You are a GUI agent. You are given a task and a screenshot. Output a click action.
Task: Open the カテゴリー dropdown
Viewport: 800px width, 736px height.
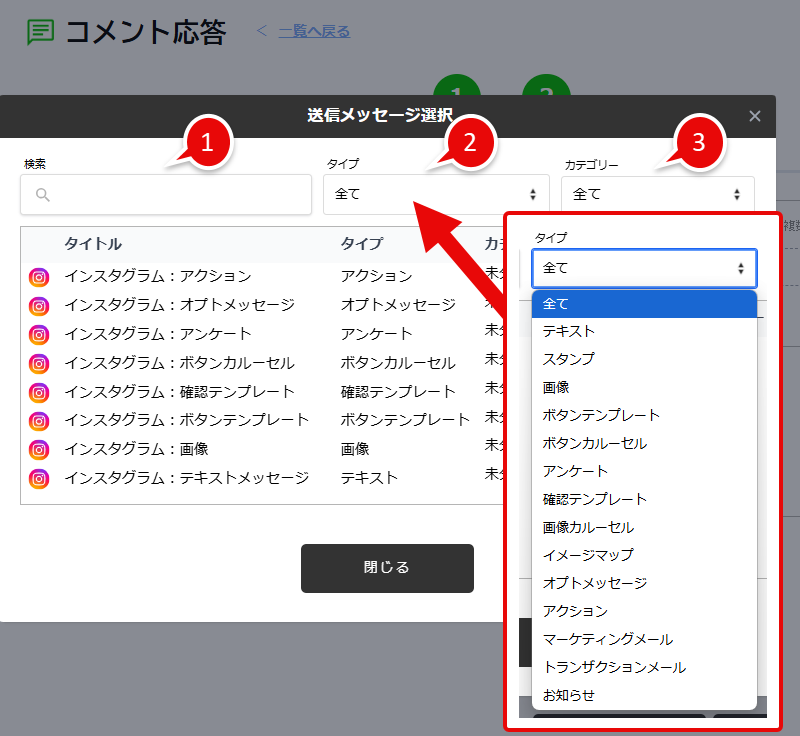coord(657,194)
